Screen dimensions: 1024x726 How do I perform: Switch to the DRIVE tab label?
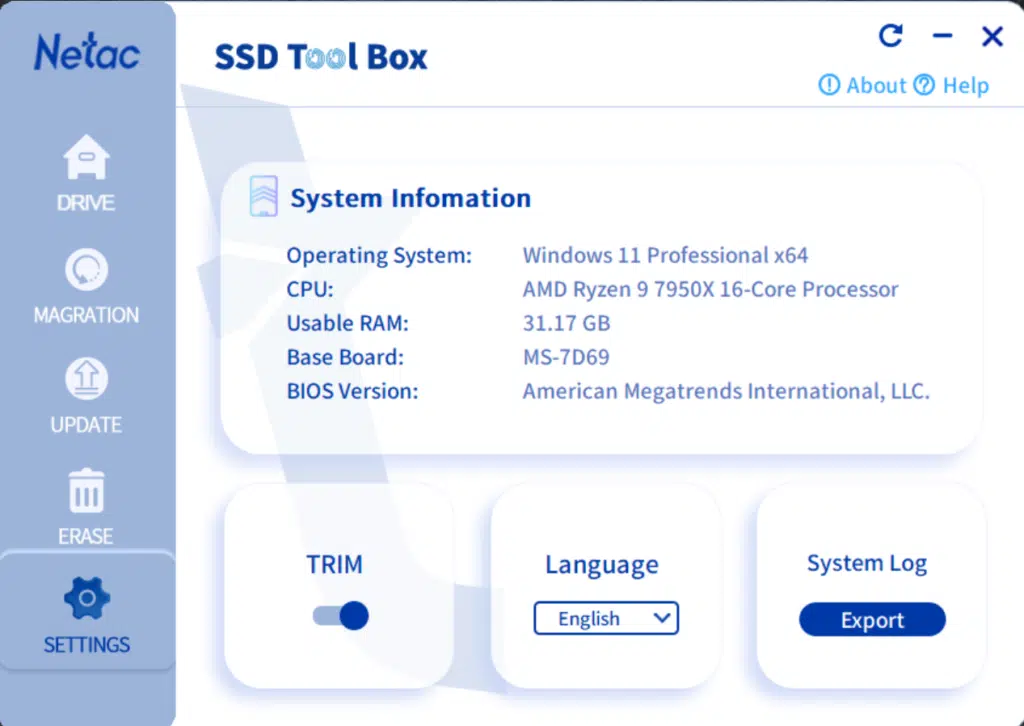tap(86, 203)
